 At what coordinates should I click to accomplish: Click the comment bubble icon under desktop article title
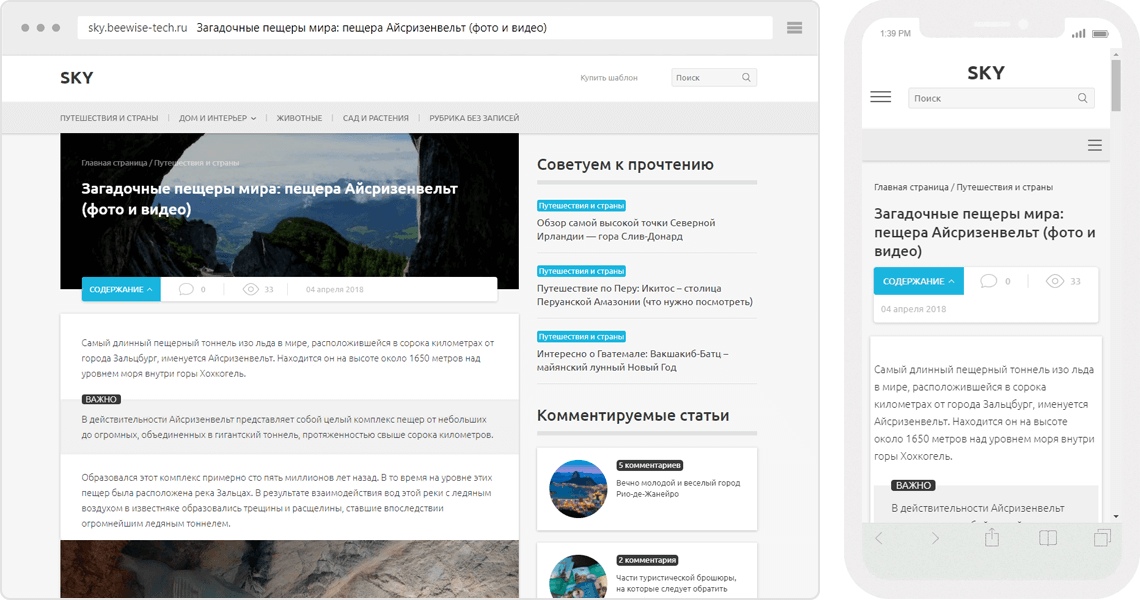click(186, 289)
